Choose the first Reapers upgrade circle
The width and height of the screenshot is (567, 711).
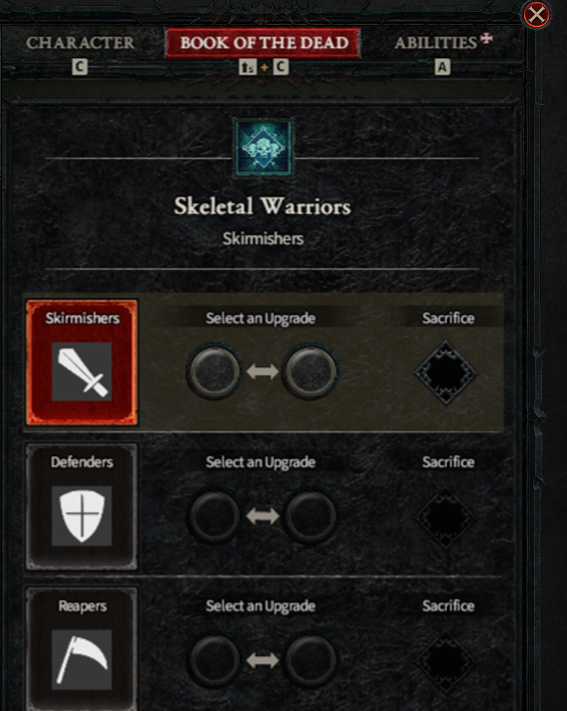click(214, 660)
